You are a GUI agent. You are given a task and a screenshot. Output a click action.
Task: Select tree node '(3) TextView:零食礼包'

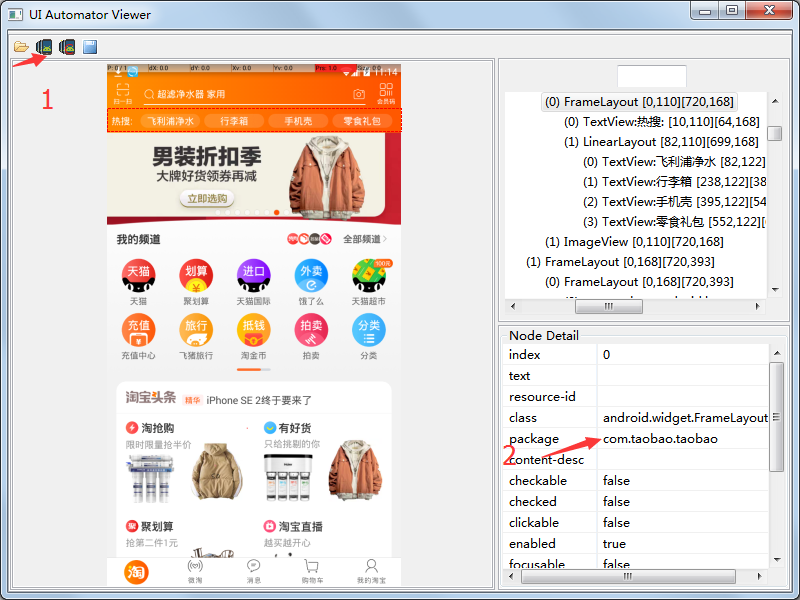(674, 221)
